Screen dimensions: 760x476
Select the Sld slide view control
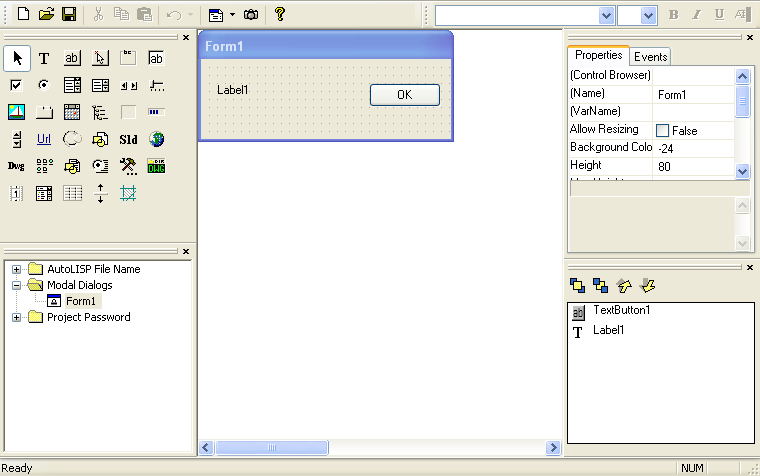click(128, 140)
